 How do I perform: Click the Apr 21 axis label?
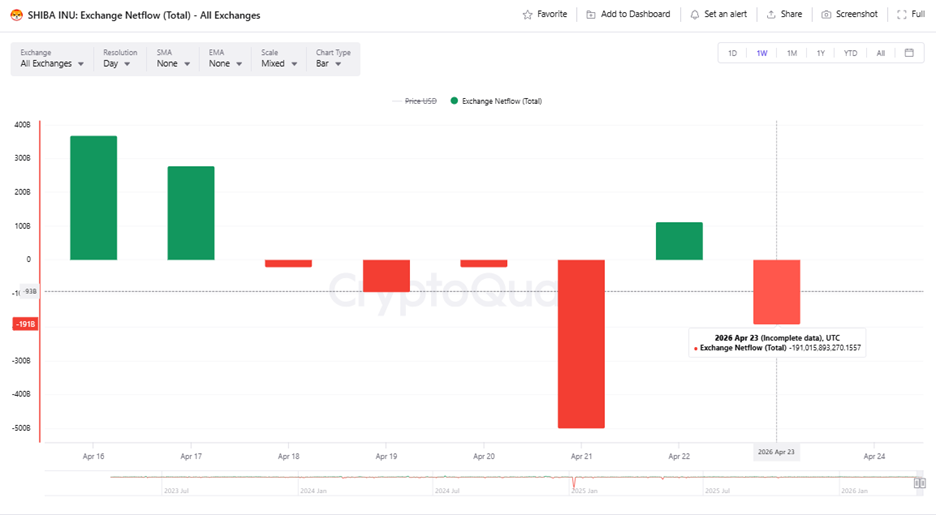(x=581, y=457)
